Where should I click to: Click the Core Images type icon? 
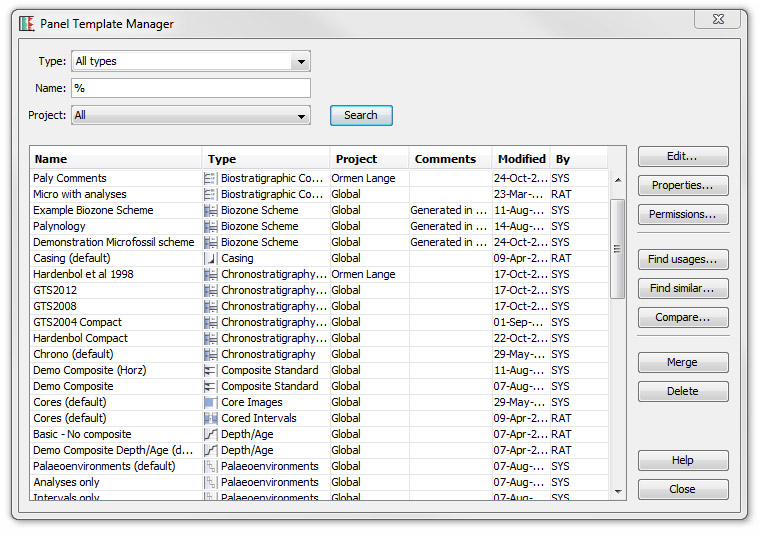[211, 402]
